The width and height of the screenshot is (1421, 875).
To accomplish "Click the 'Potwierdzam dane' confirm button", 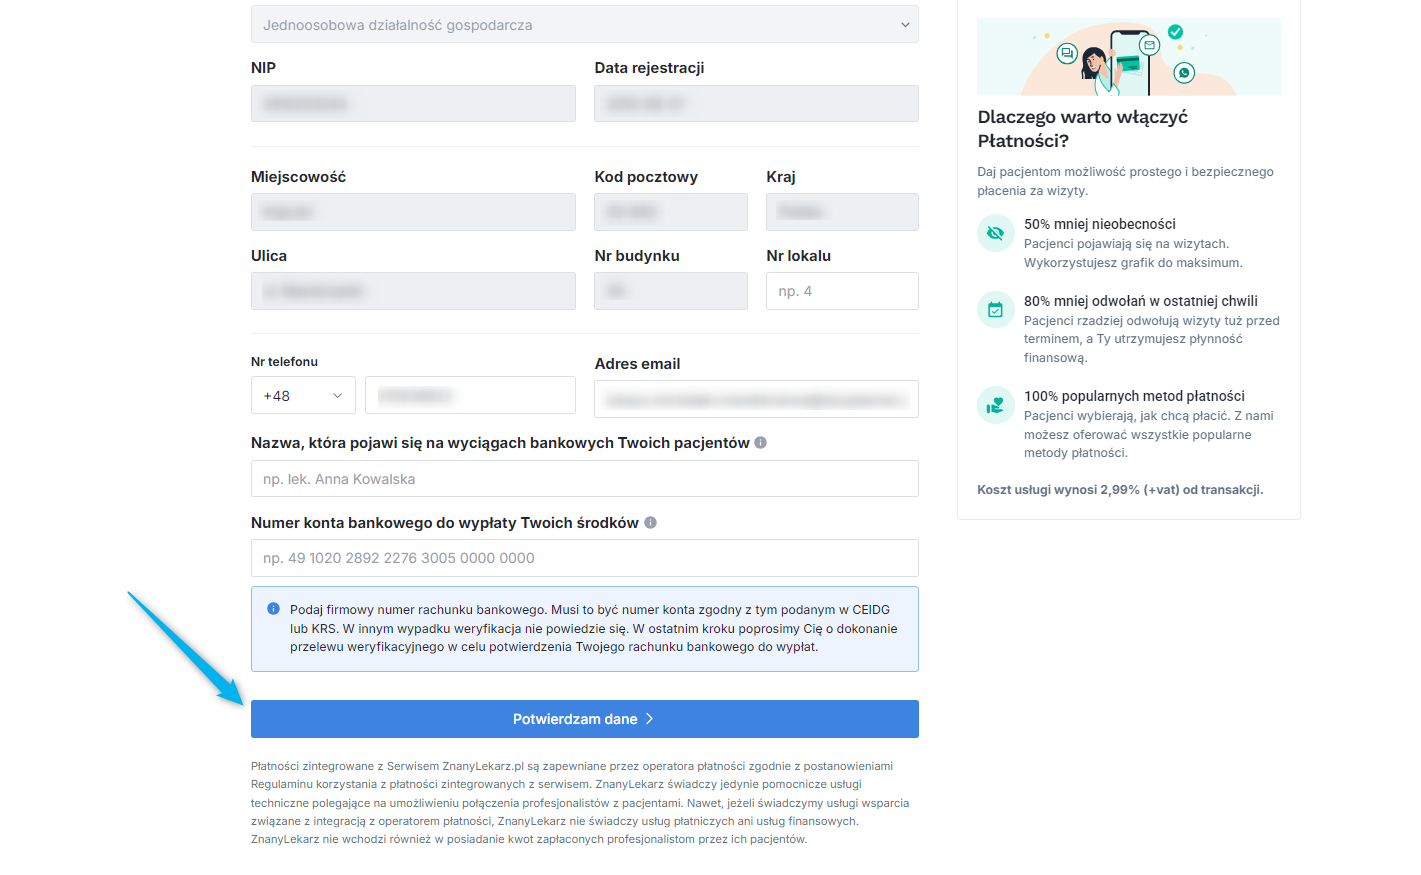I will click(584, 719).
